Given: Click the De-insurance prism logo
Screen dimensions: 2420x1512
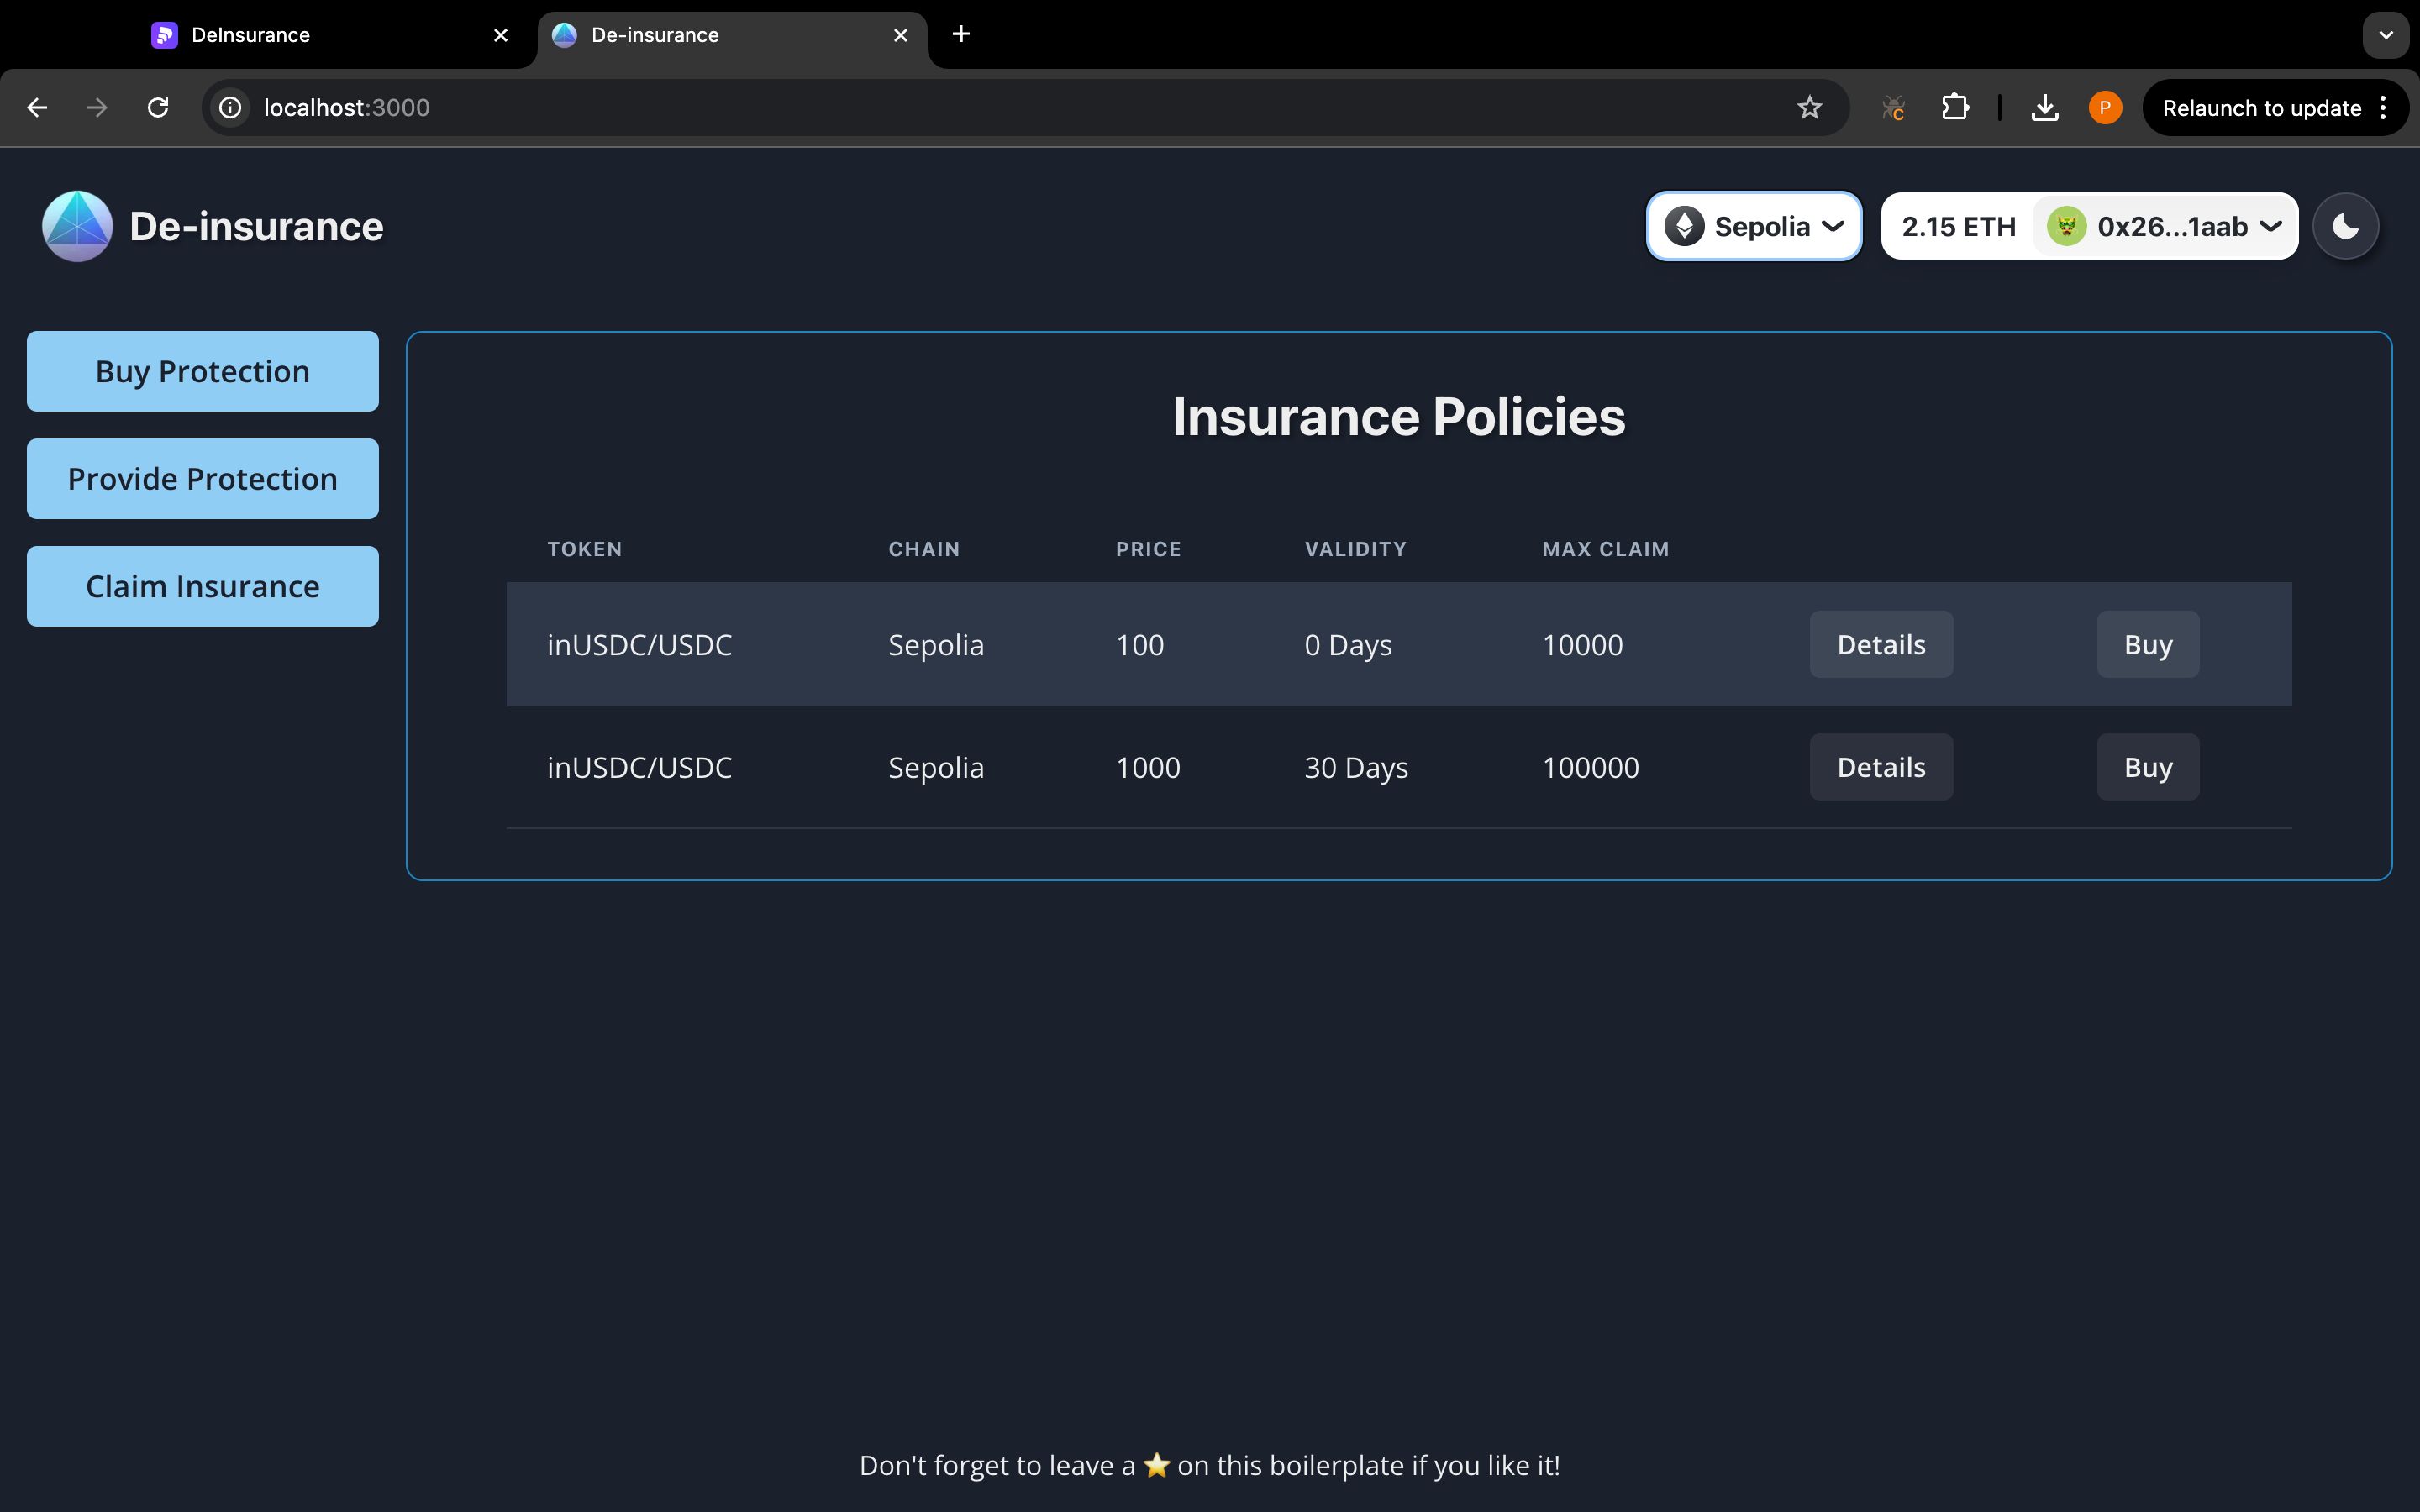Looking at the screenshot, I should click(x=77, y=226).
